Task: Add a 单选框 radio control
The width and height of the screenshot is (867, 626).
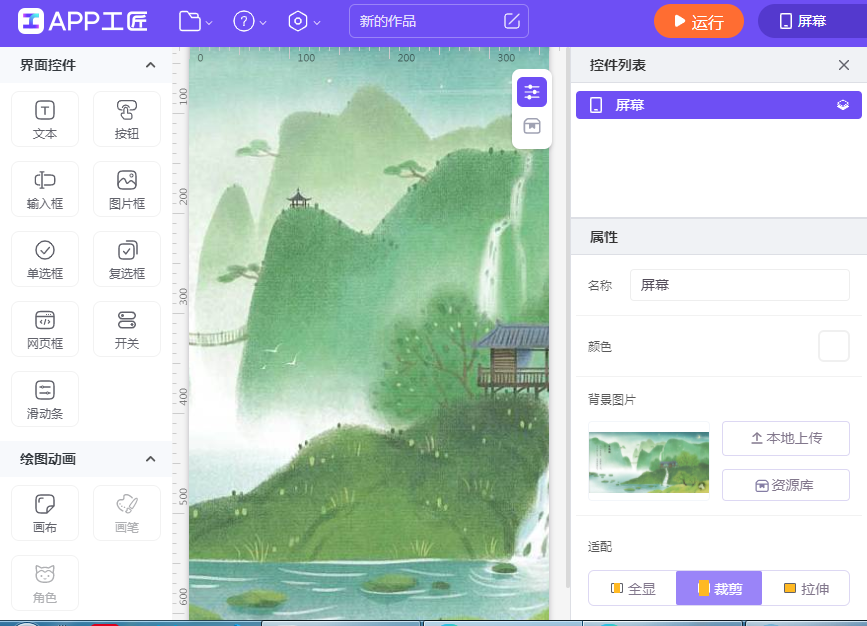Action: coord(45,259)
